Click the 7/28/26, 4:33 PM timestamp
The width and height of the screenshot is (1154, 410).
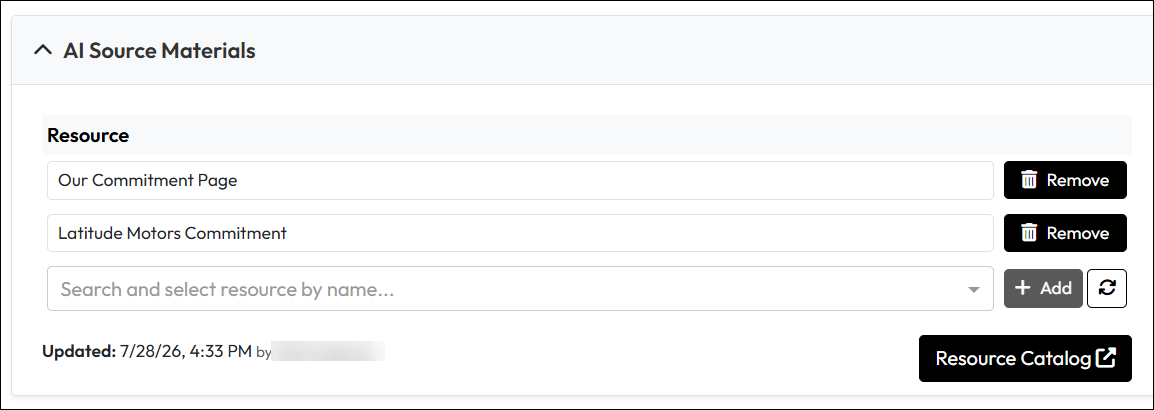click(x=186, y=351)
